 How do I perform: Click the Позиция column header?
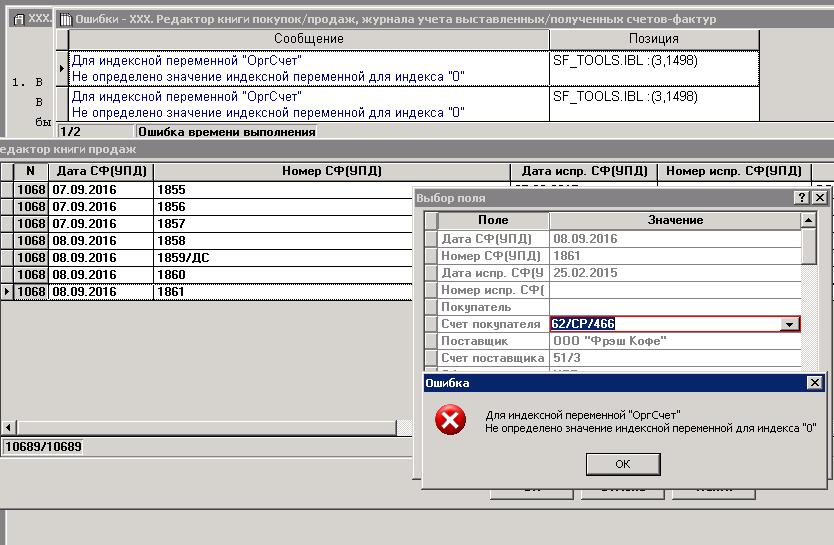[653, 39]
